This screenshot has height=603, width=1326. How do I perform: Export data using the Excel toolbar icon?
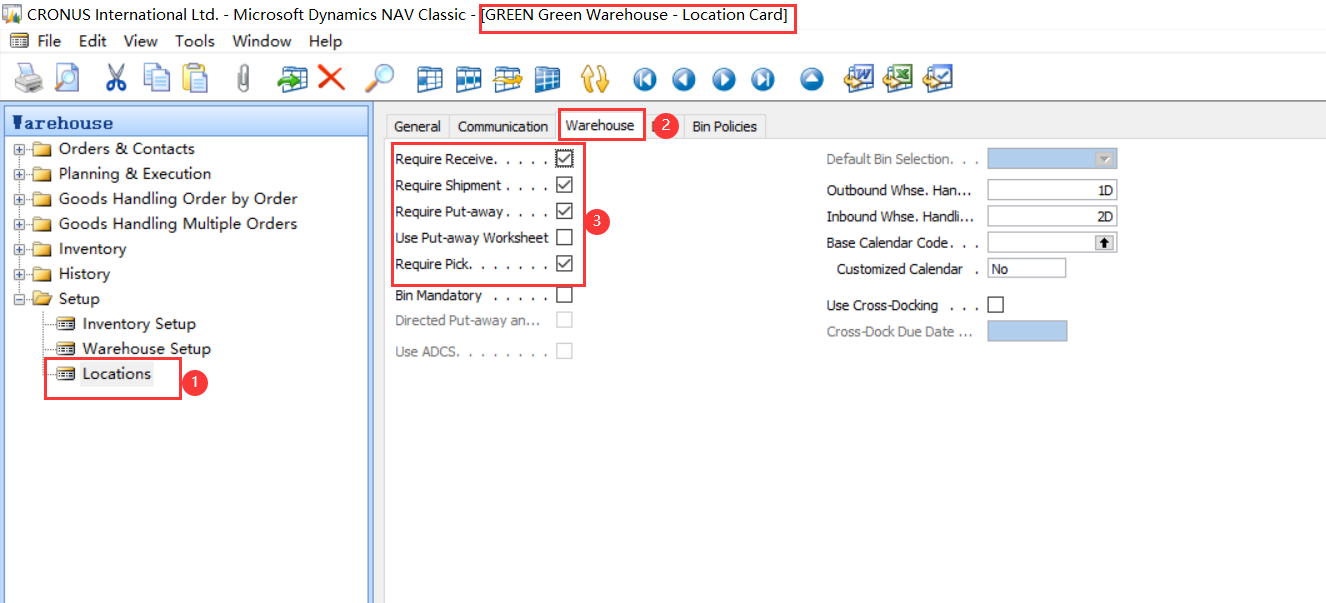(897, 78)
